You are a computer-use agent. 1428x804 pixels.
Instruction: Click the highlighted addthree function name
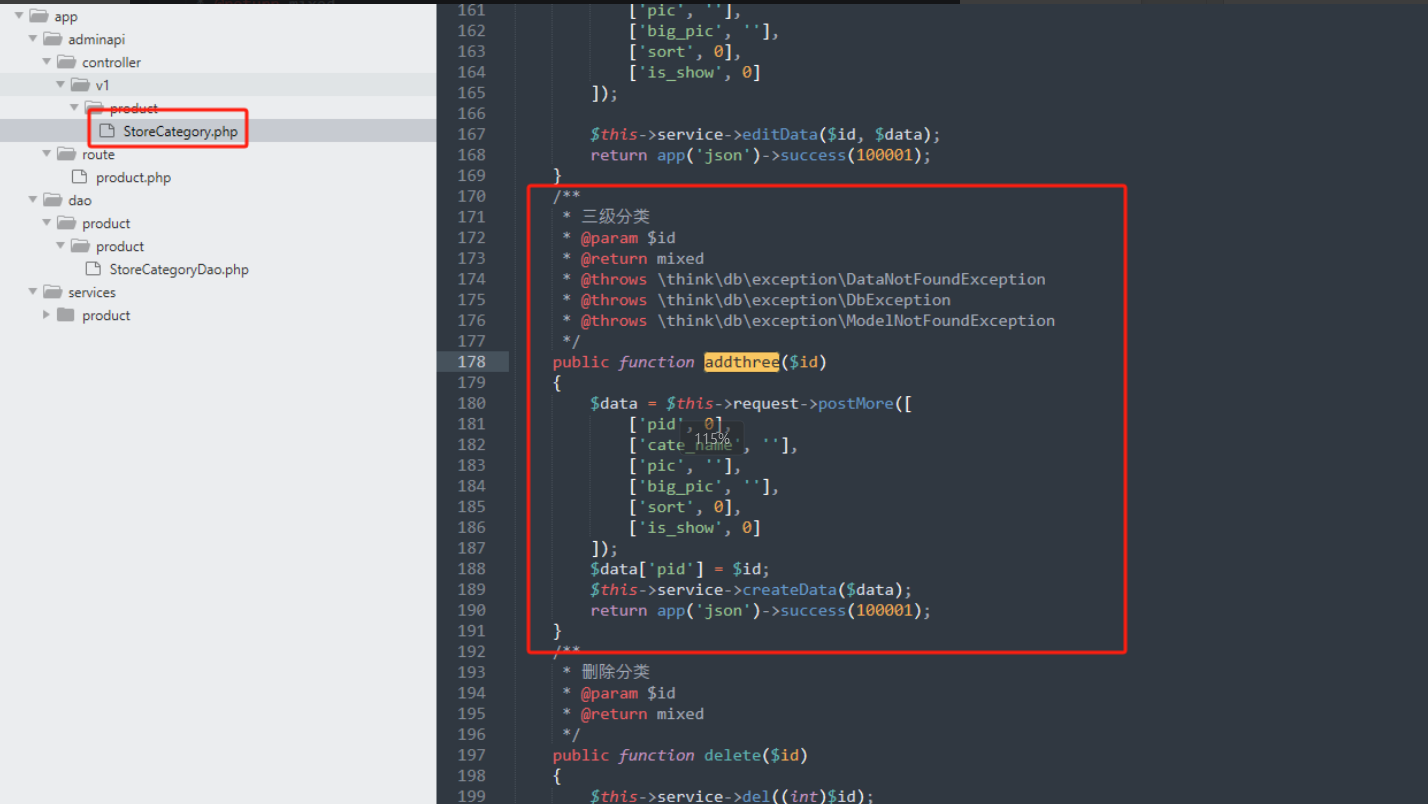point(741,362)
